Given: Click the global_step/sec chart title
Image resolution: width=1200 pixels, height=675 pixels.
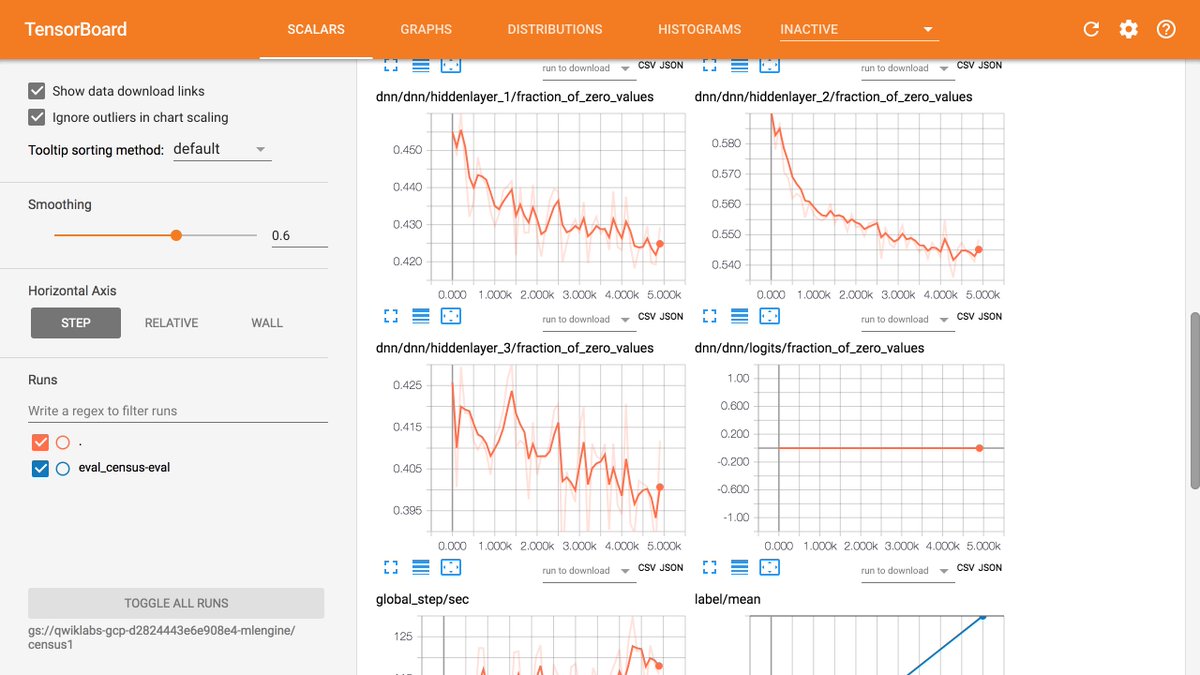Looking at the screenshot, I should tap(422, 599).
